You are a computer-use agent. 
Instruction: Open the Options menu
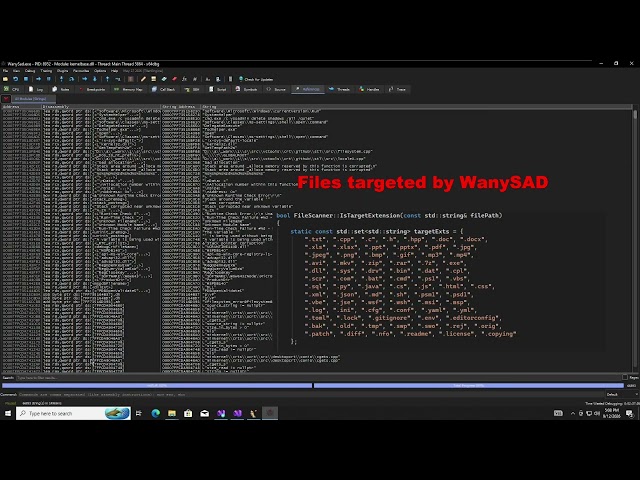100,71
